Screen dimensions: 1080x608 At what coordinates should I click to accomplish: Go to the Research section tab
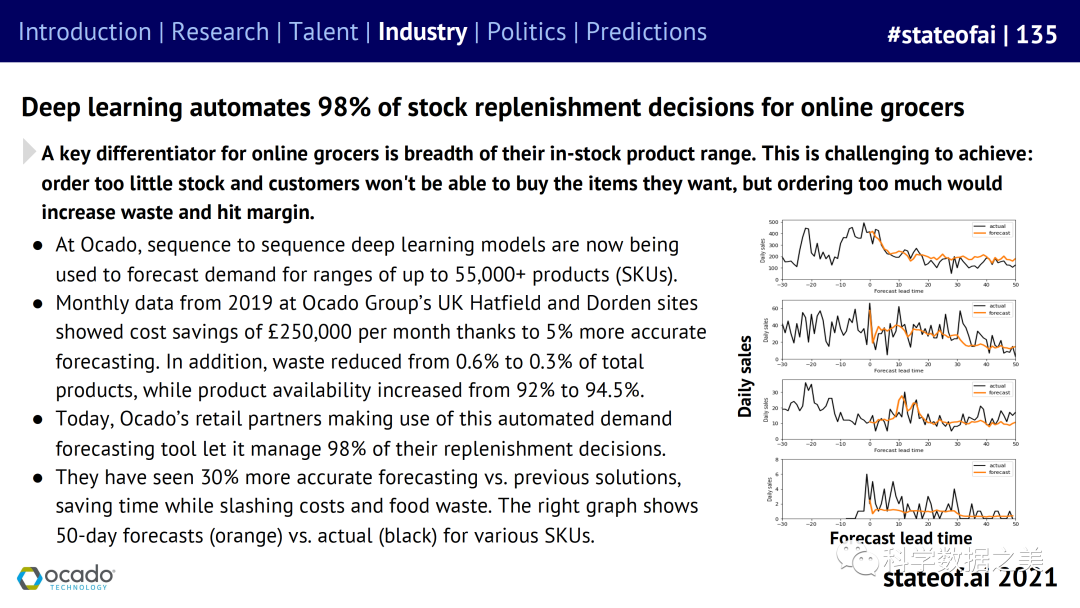[x=220, y=32]
